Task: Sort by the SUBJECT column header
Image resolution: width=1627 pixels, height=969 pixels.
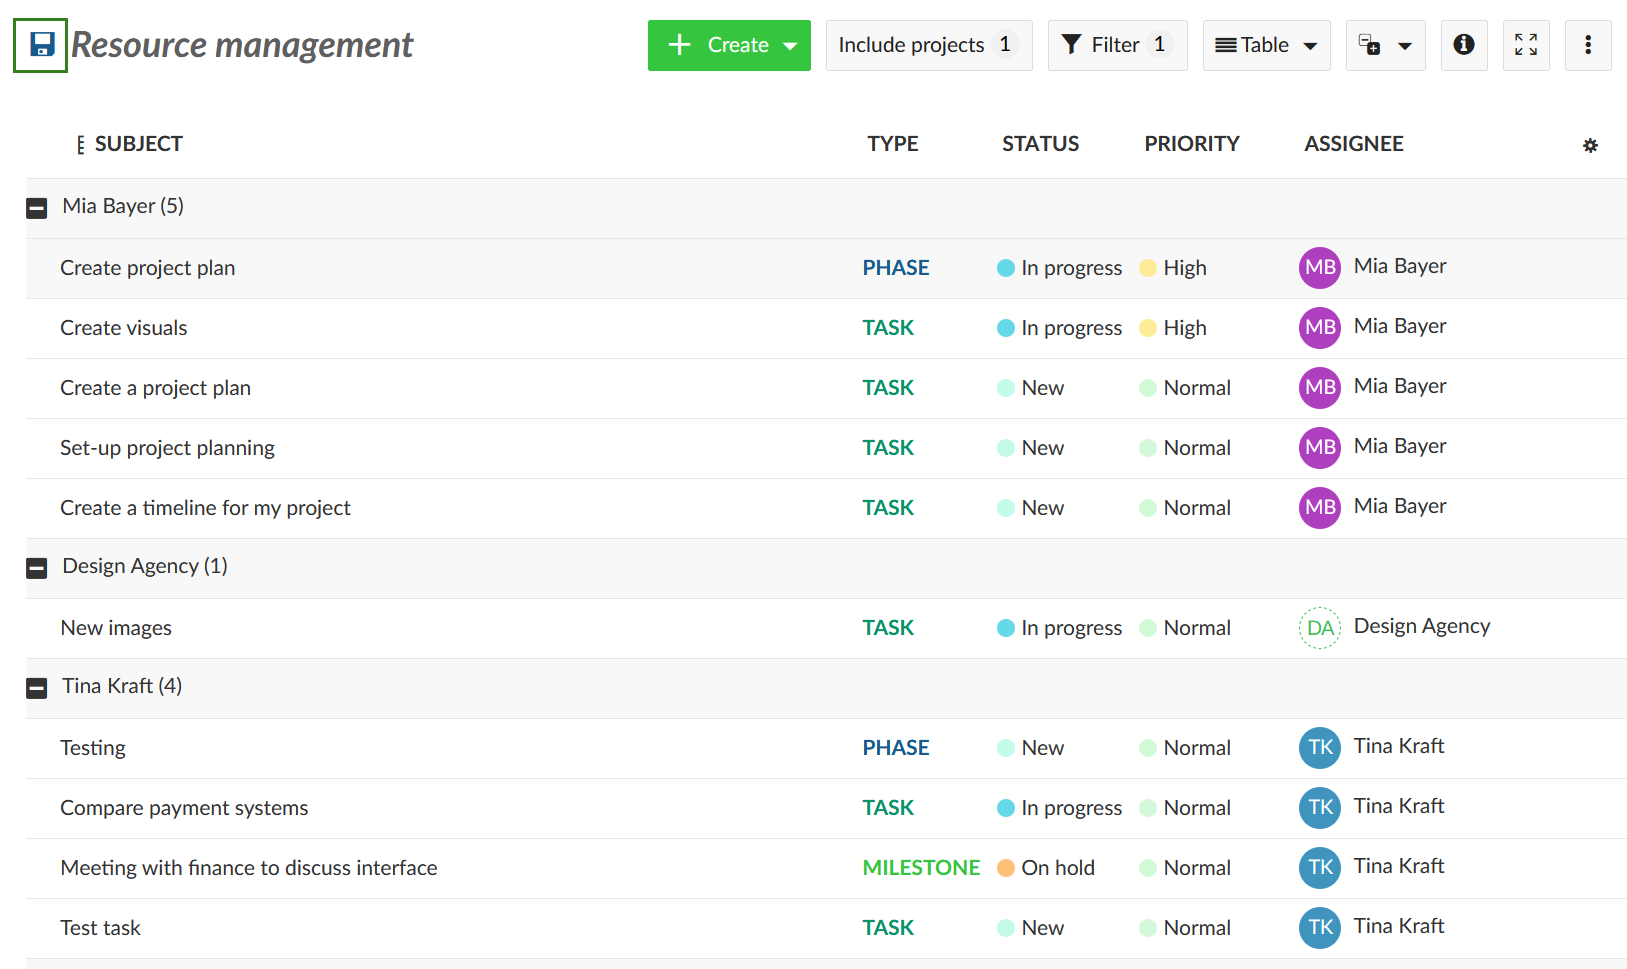Action: pyautogui.click(x=138, y=143)
